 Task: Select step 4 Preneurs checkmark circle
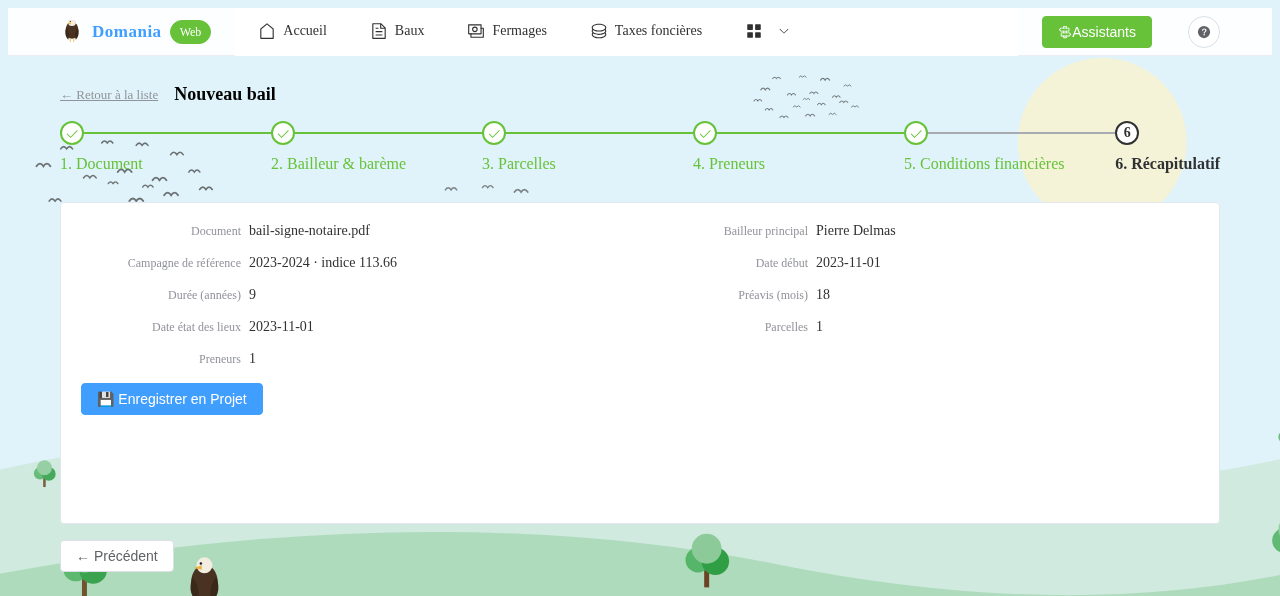(x=705, y=133)
